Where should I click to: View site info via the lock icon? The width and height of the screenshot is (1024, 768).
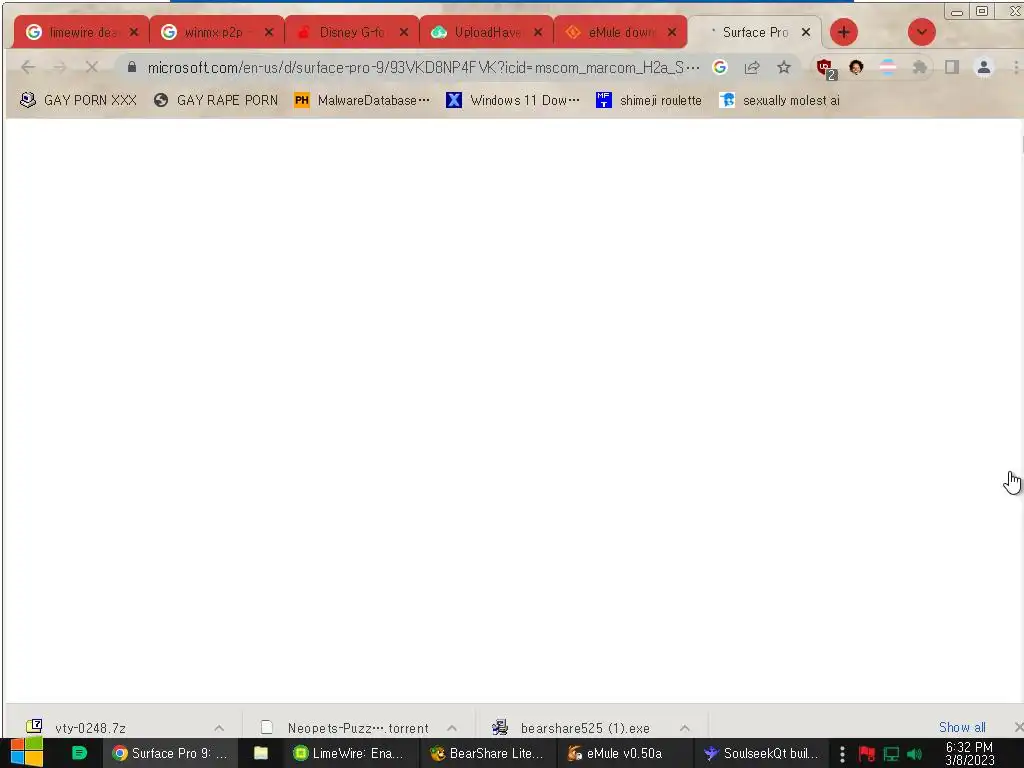132,67
